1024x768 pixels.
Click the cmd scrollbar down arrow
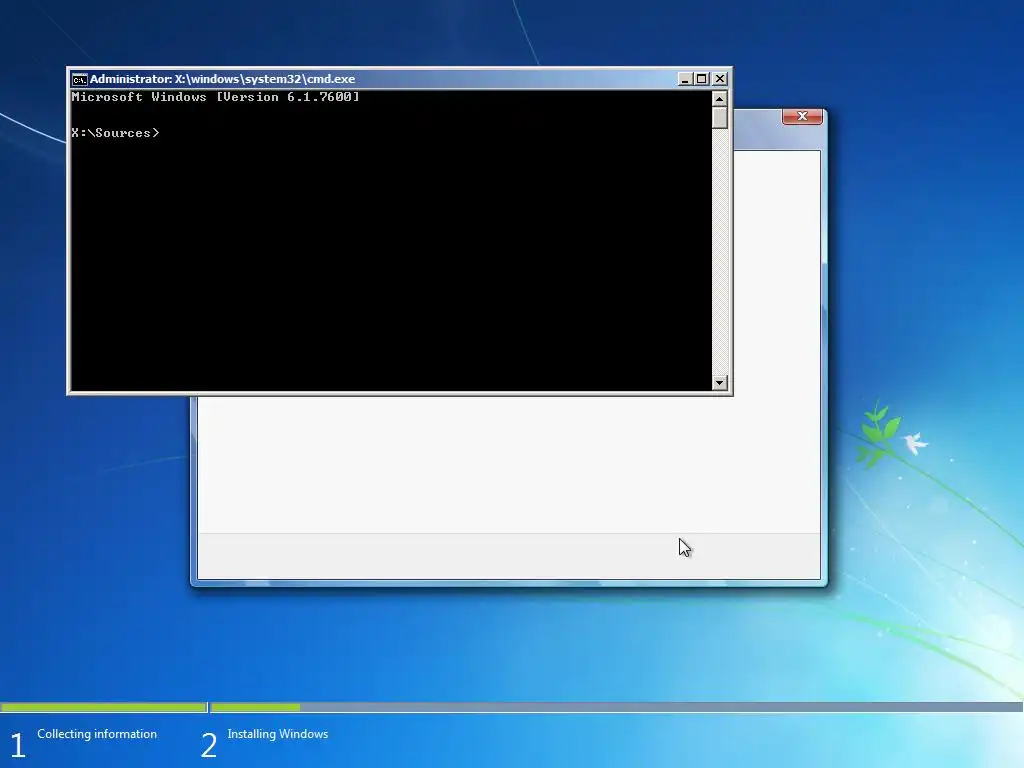[720, 383]
